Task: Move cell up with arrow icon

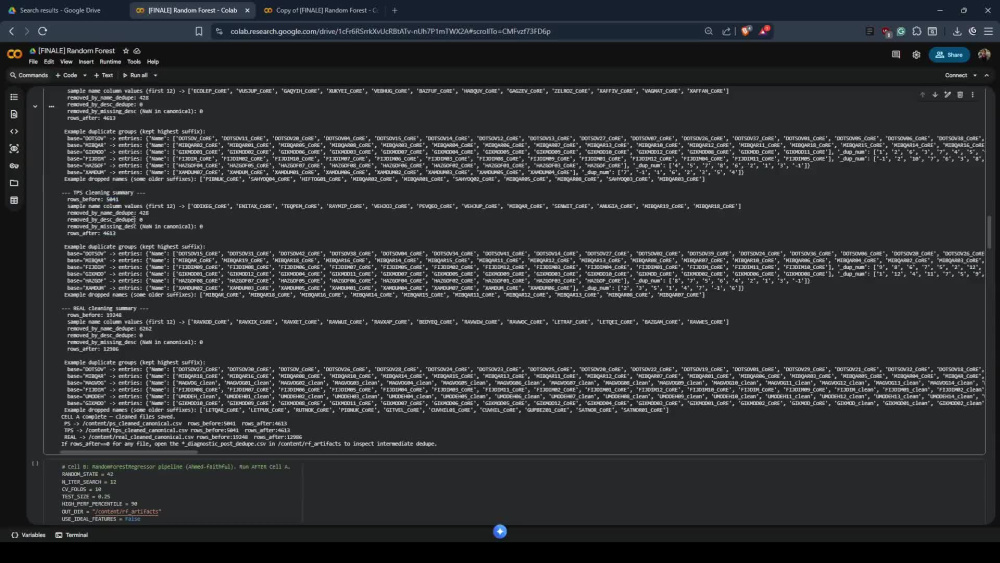Action: click(922, 95)
